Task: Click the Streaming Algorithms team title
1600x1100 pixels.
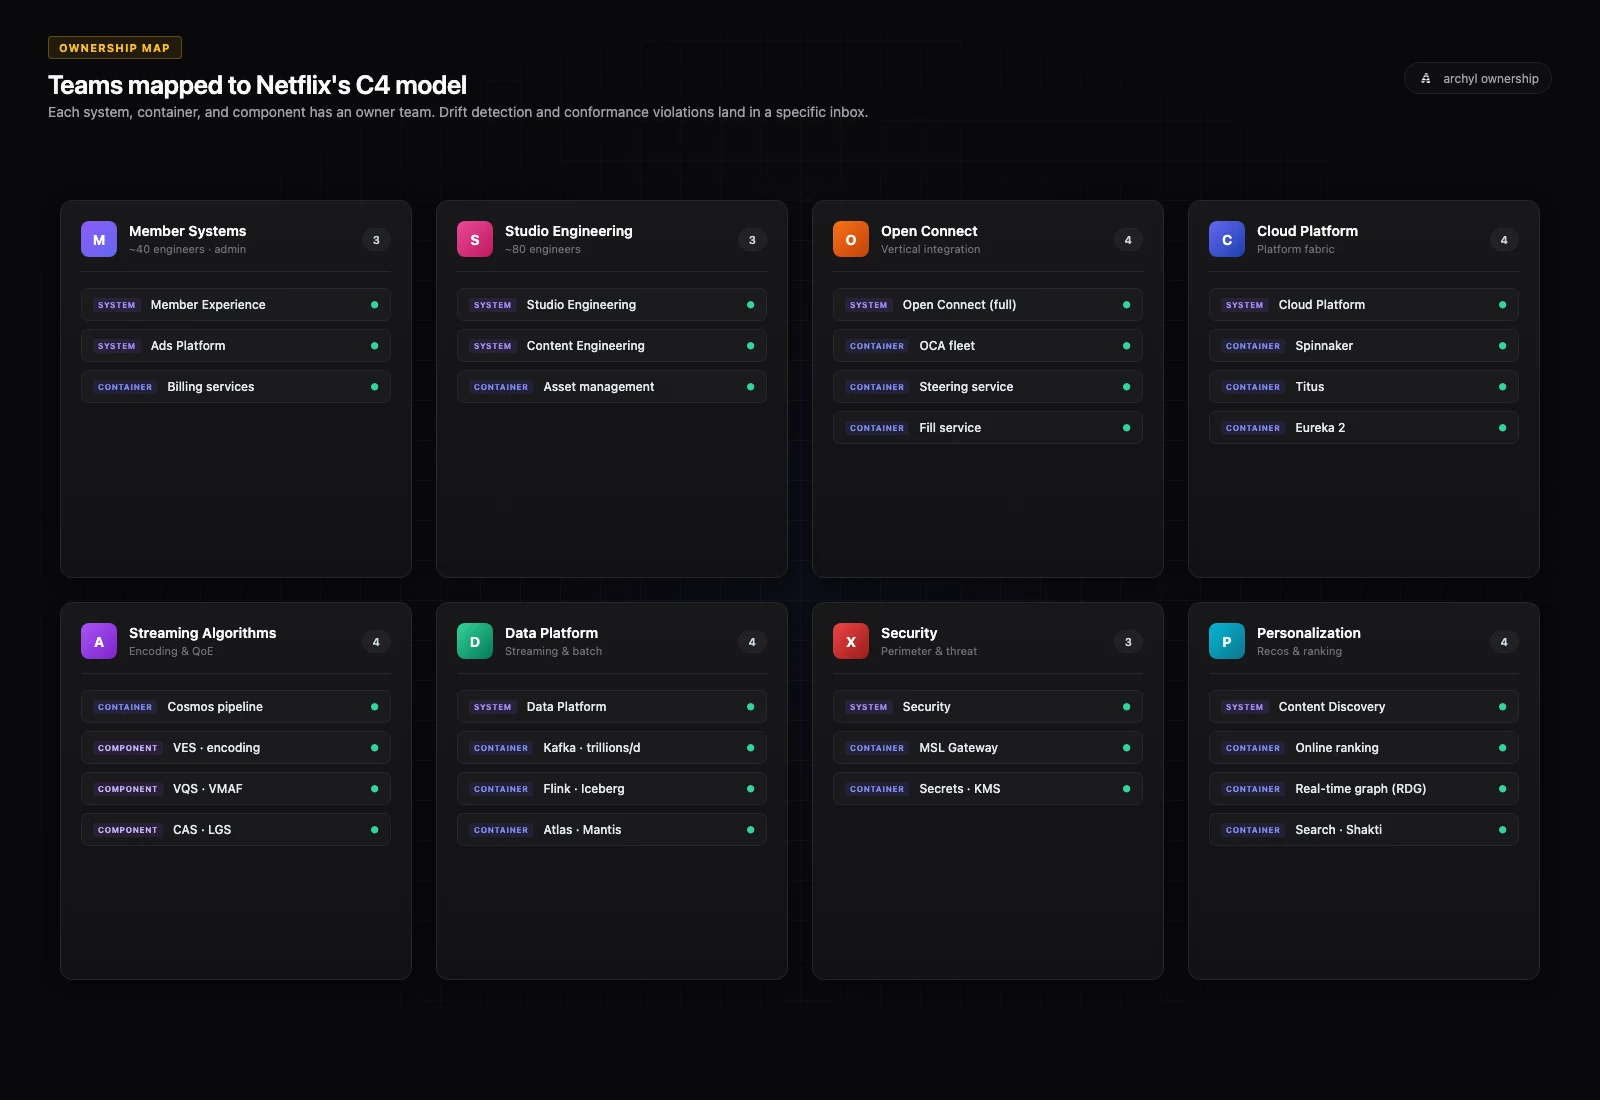Action: point(203,633)
